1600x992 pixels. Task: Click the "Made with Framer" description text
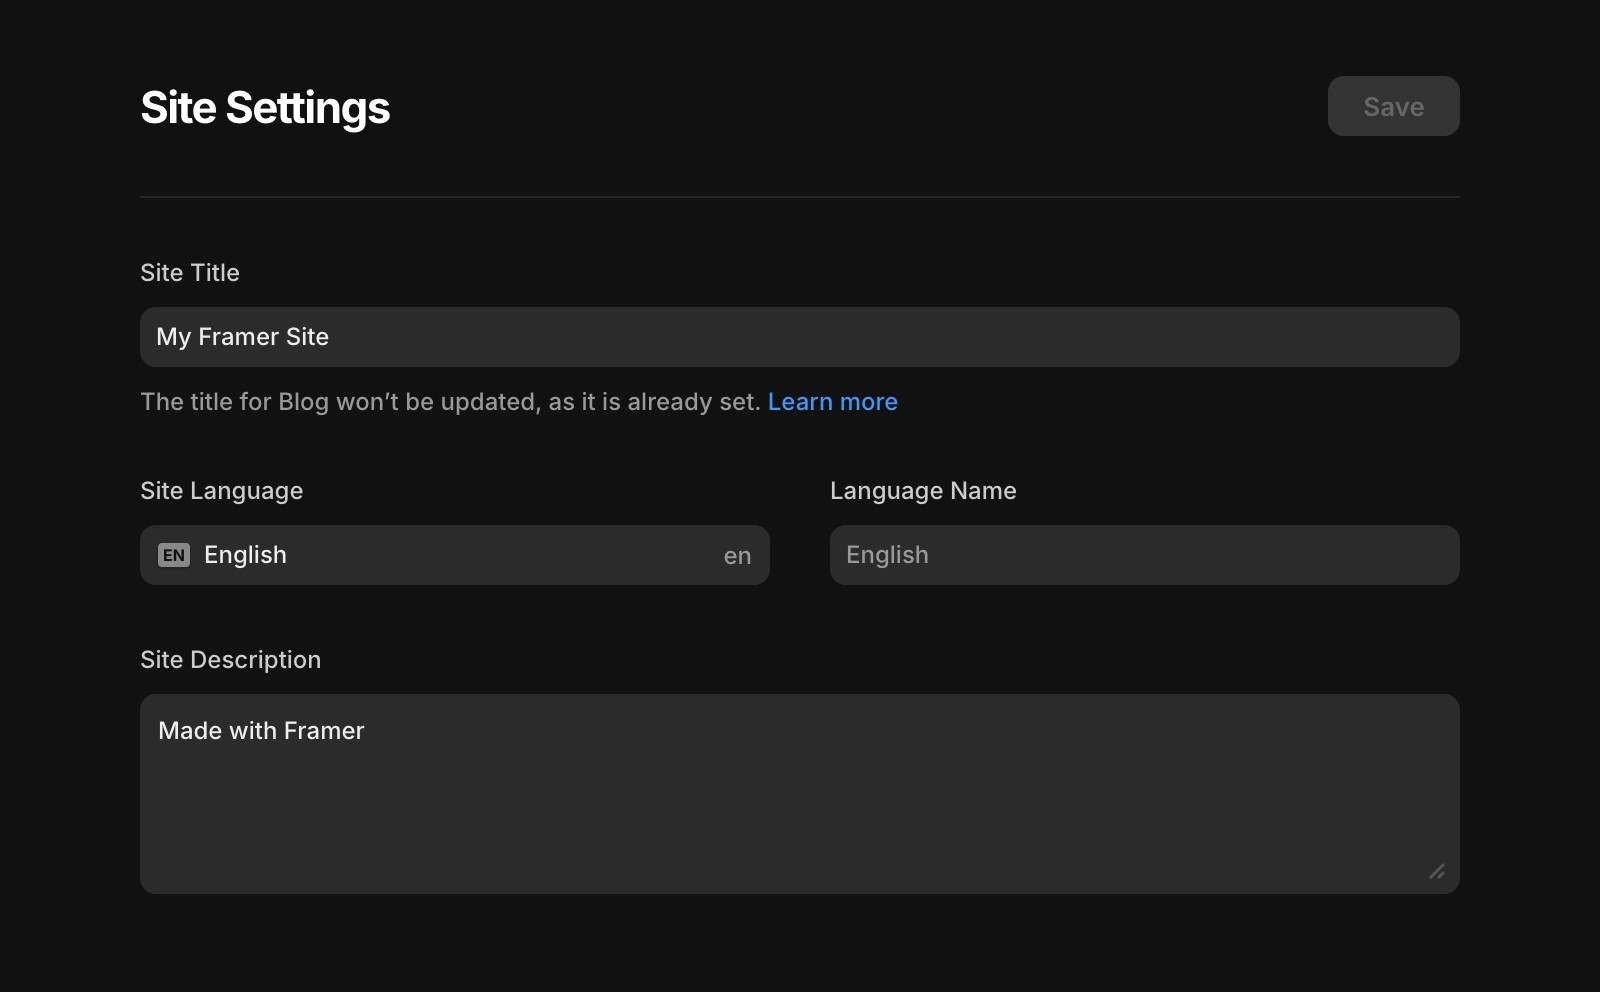point(261,731)
